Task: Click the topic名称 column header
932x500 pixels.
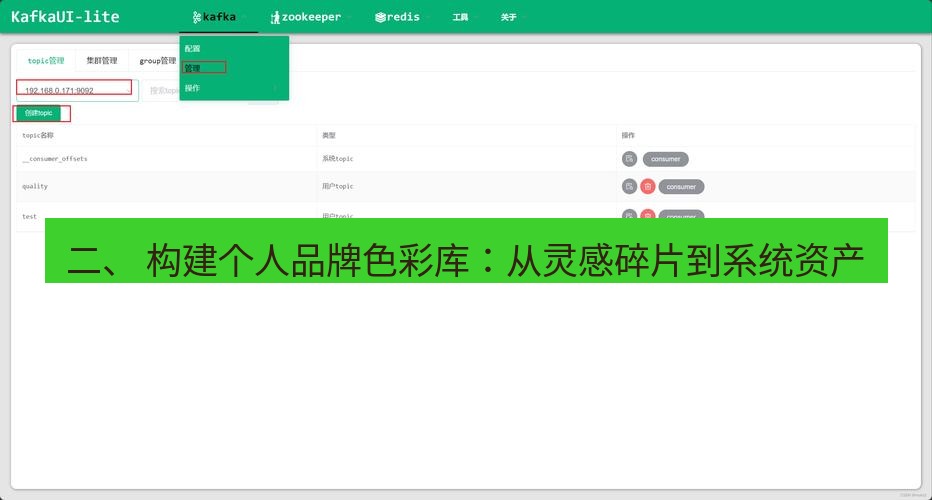Action: tap(38, 136)
